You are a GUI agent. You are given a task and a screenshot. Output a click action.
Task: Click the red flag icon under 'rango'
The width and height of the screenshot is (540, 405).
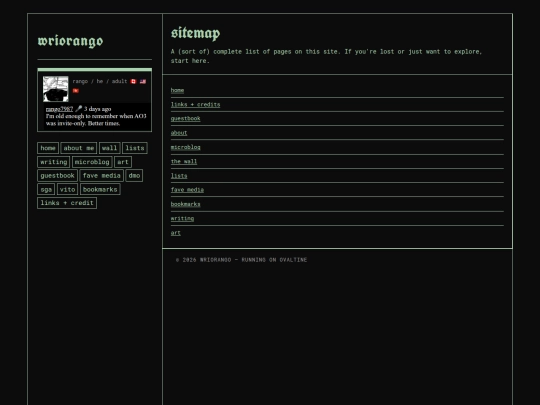click(76, 91)
